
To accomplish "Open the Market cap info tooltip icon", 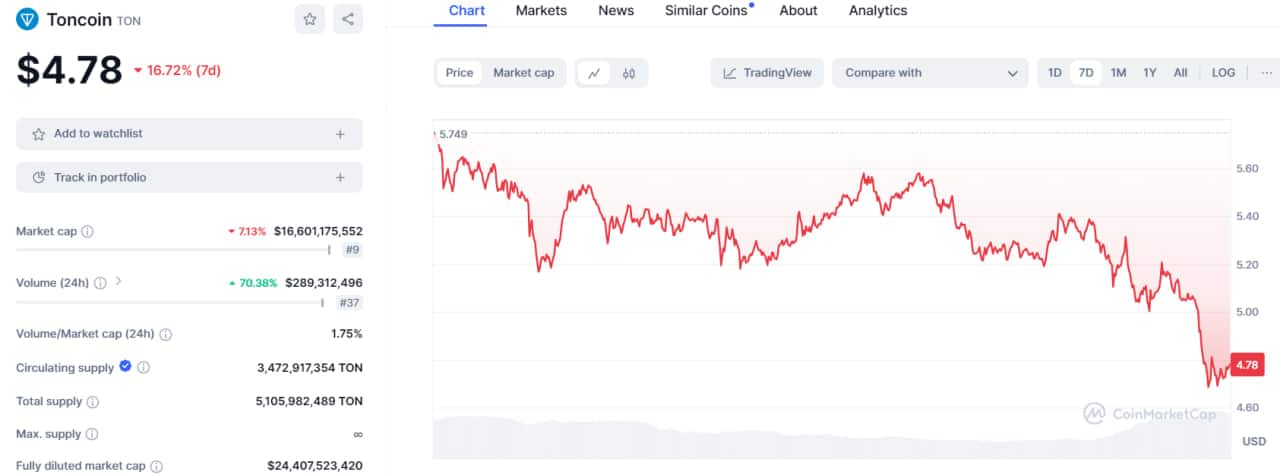I will 87,232.
